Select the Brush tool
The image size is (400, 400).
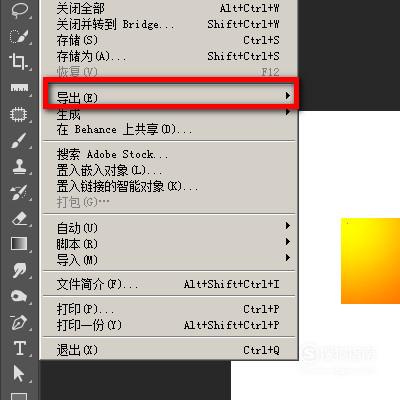pyautogui.click(x=19, y=140)
